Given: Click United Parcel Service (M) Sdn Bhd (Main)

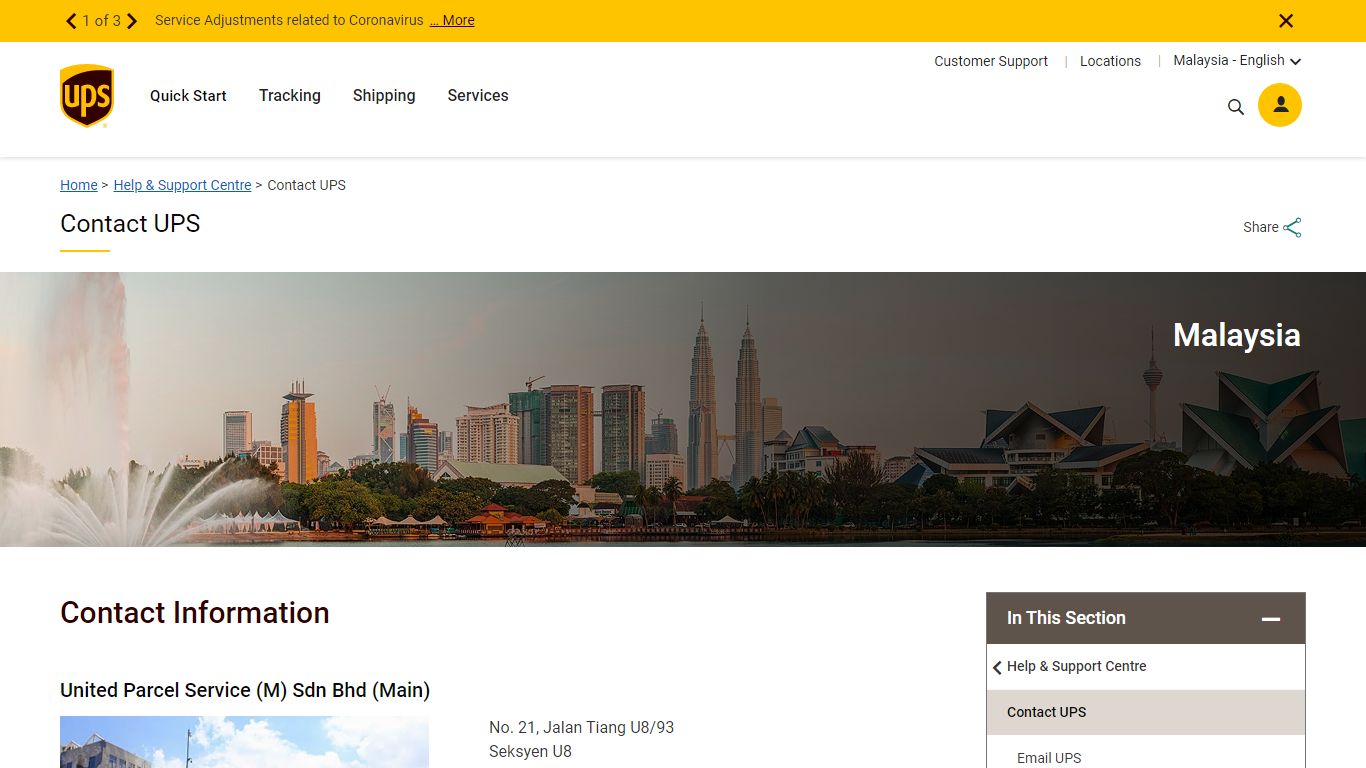Looking at the screenshot, I should click(x=245, y=690).
